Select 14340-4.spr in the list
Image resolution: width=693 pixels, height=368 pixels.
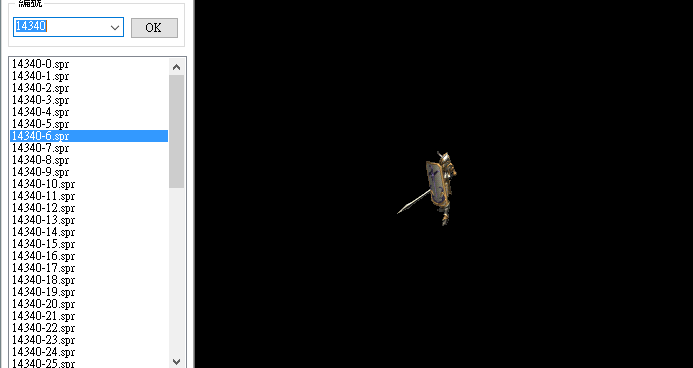pyautogui.click(x=89, y=112)
